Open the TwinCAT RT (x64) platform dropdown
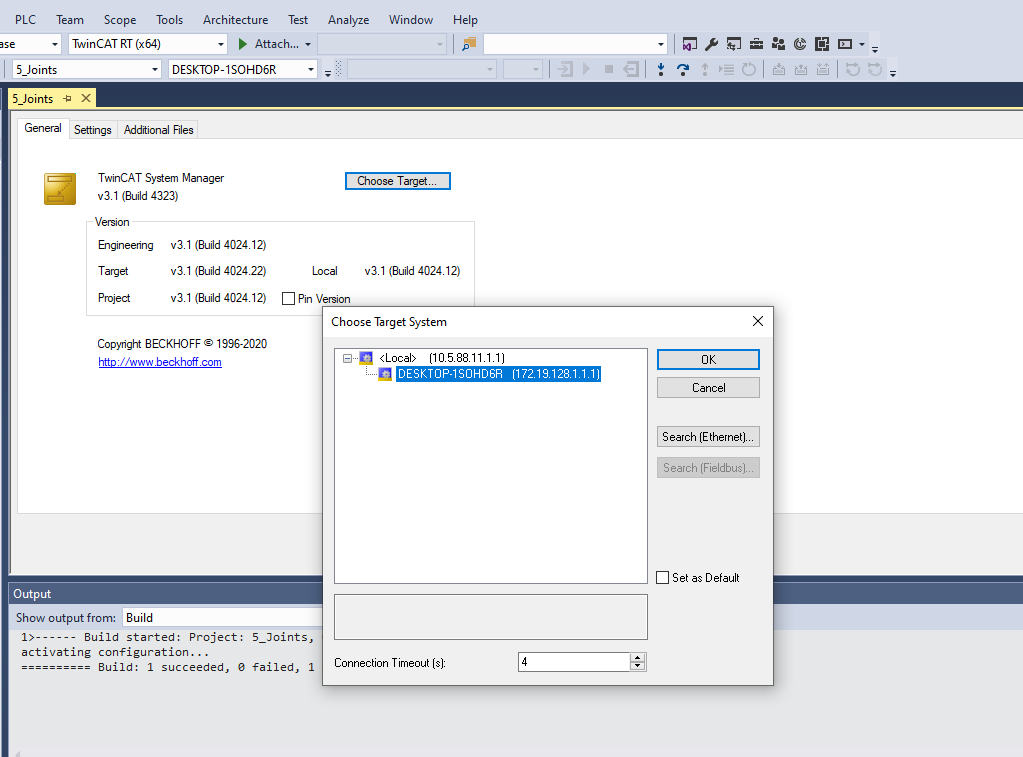Screen dimensions: 1023x757 tap(221, 44)
